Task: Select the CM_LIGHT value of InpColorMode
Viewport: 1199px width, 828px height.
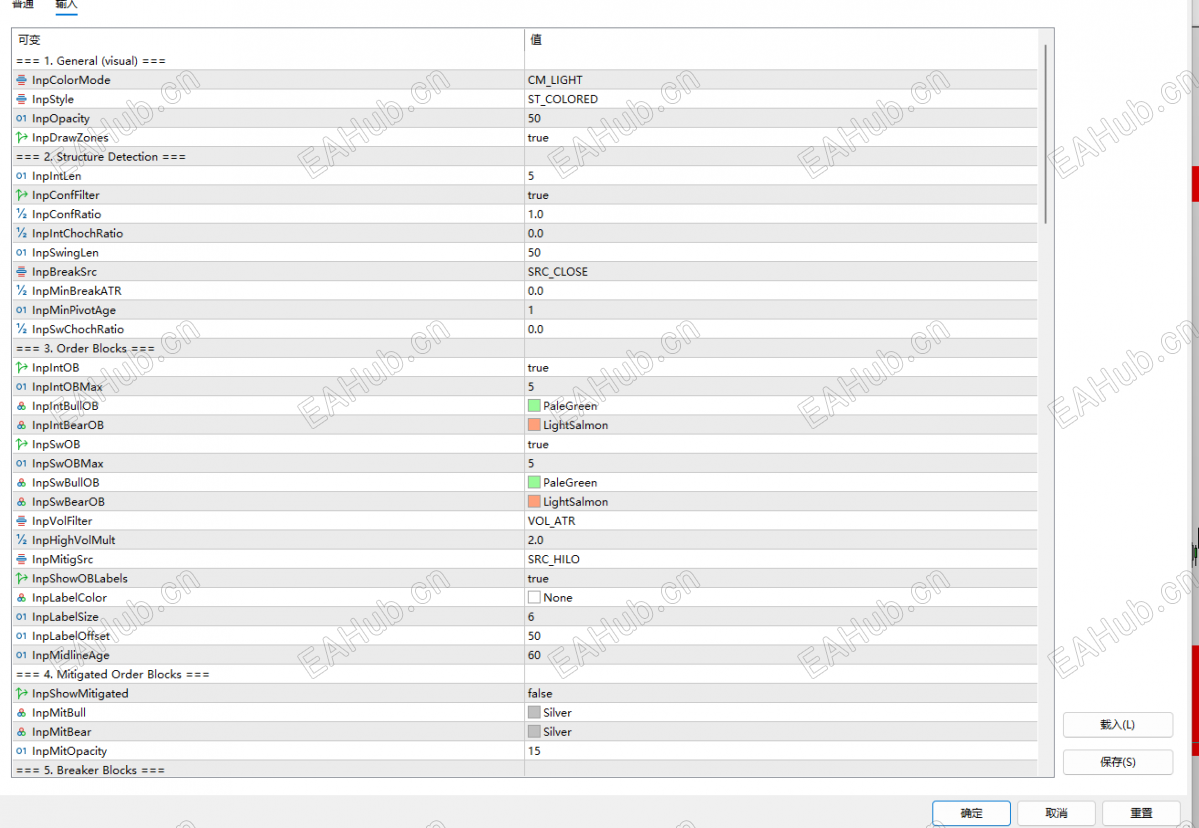Action: (555, 80)
